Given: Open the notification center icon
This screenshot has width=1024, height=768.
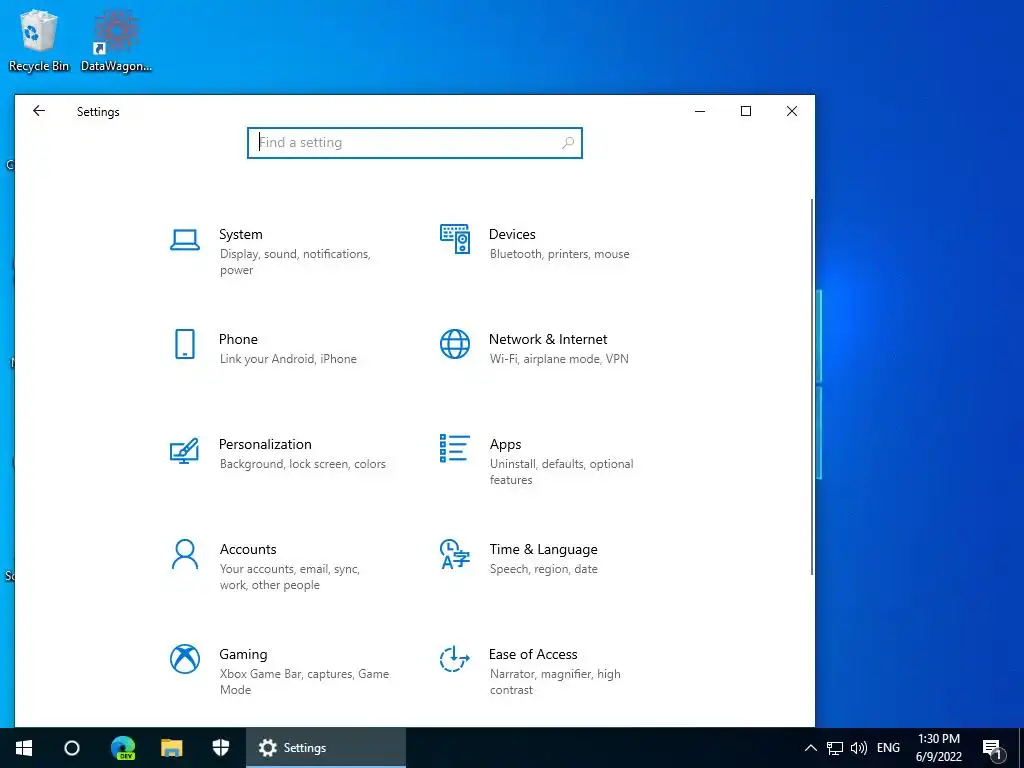Looking at the screenshot, I should 992,748.
